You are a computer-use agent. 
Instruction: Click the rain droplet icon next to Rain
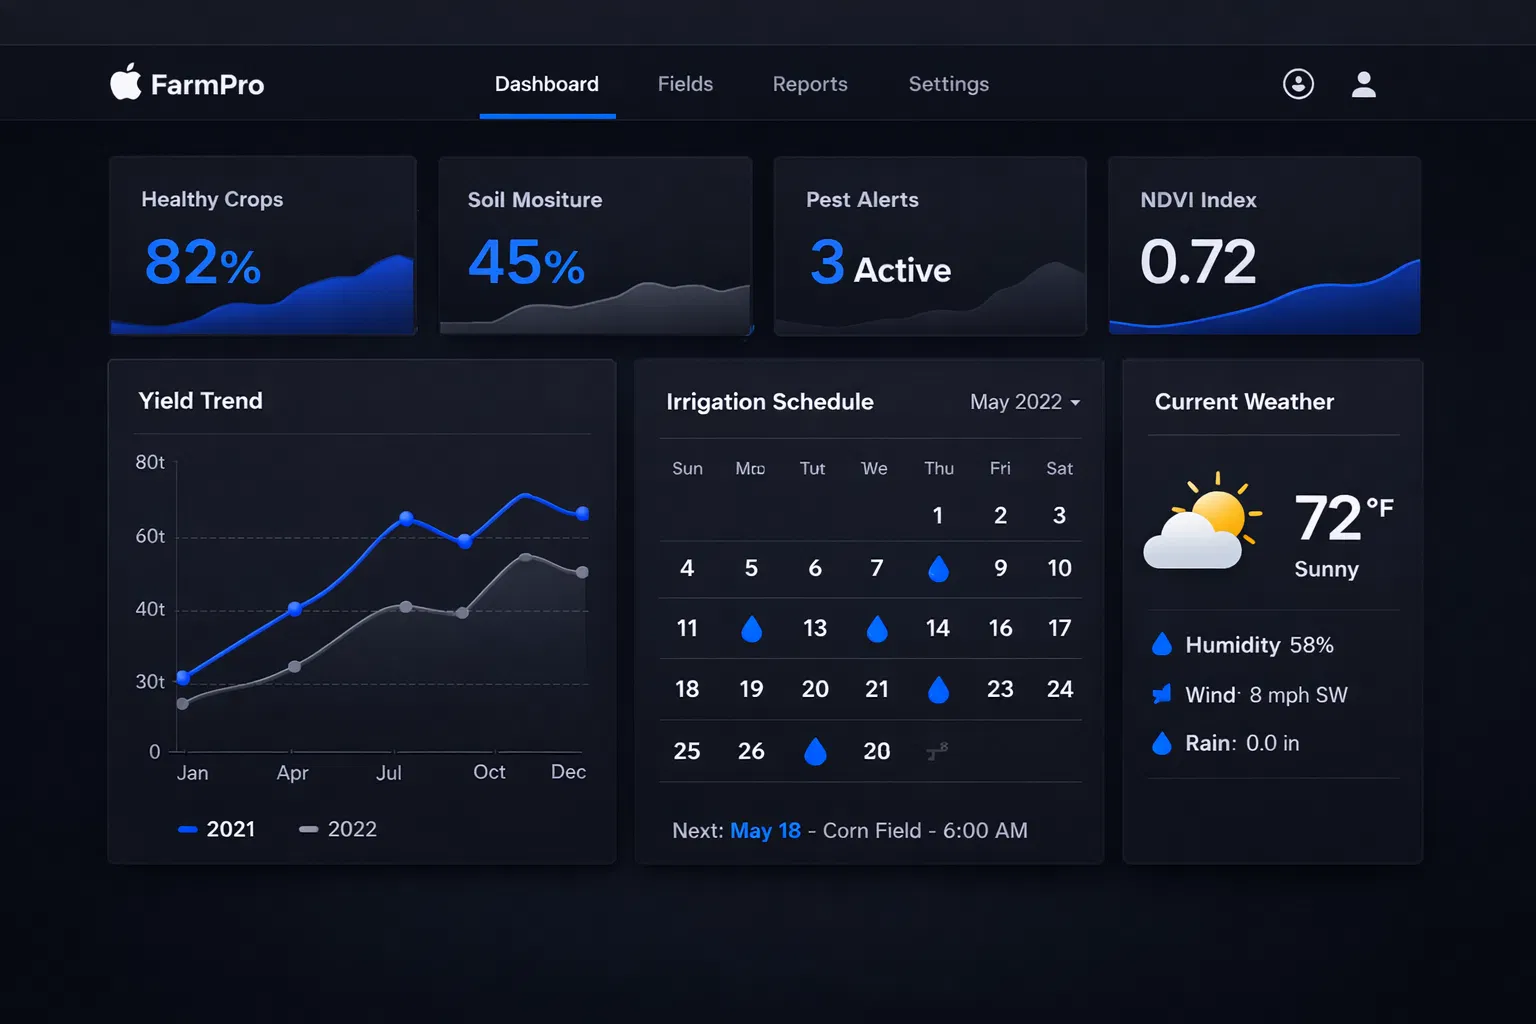[x=1162, y=743]
